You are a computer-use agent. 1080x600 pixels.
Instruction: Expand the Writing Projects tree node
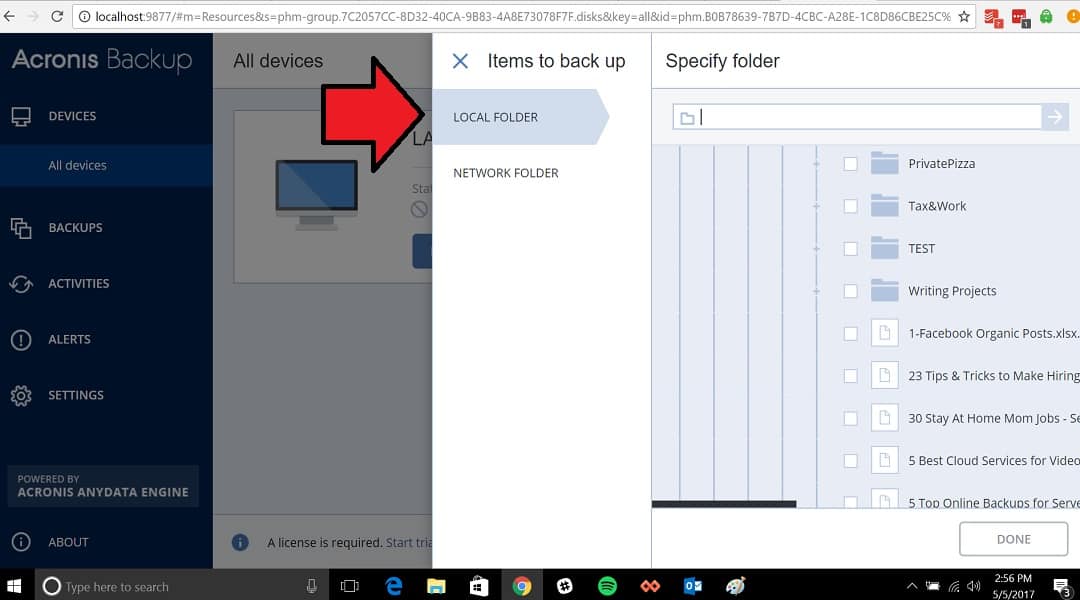(x=817, y=291)
